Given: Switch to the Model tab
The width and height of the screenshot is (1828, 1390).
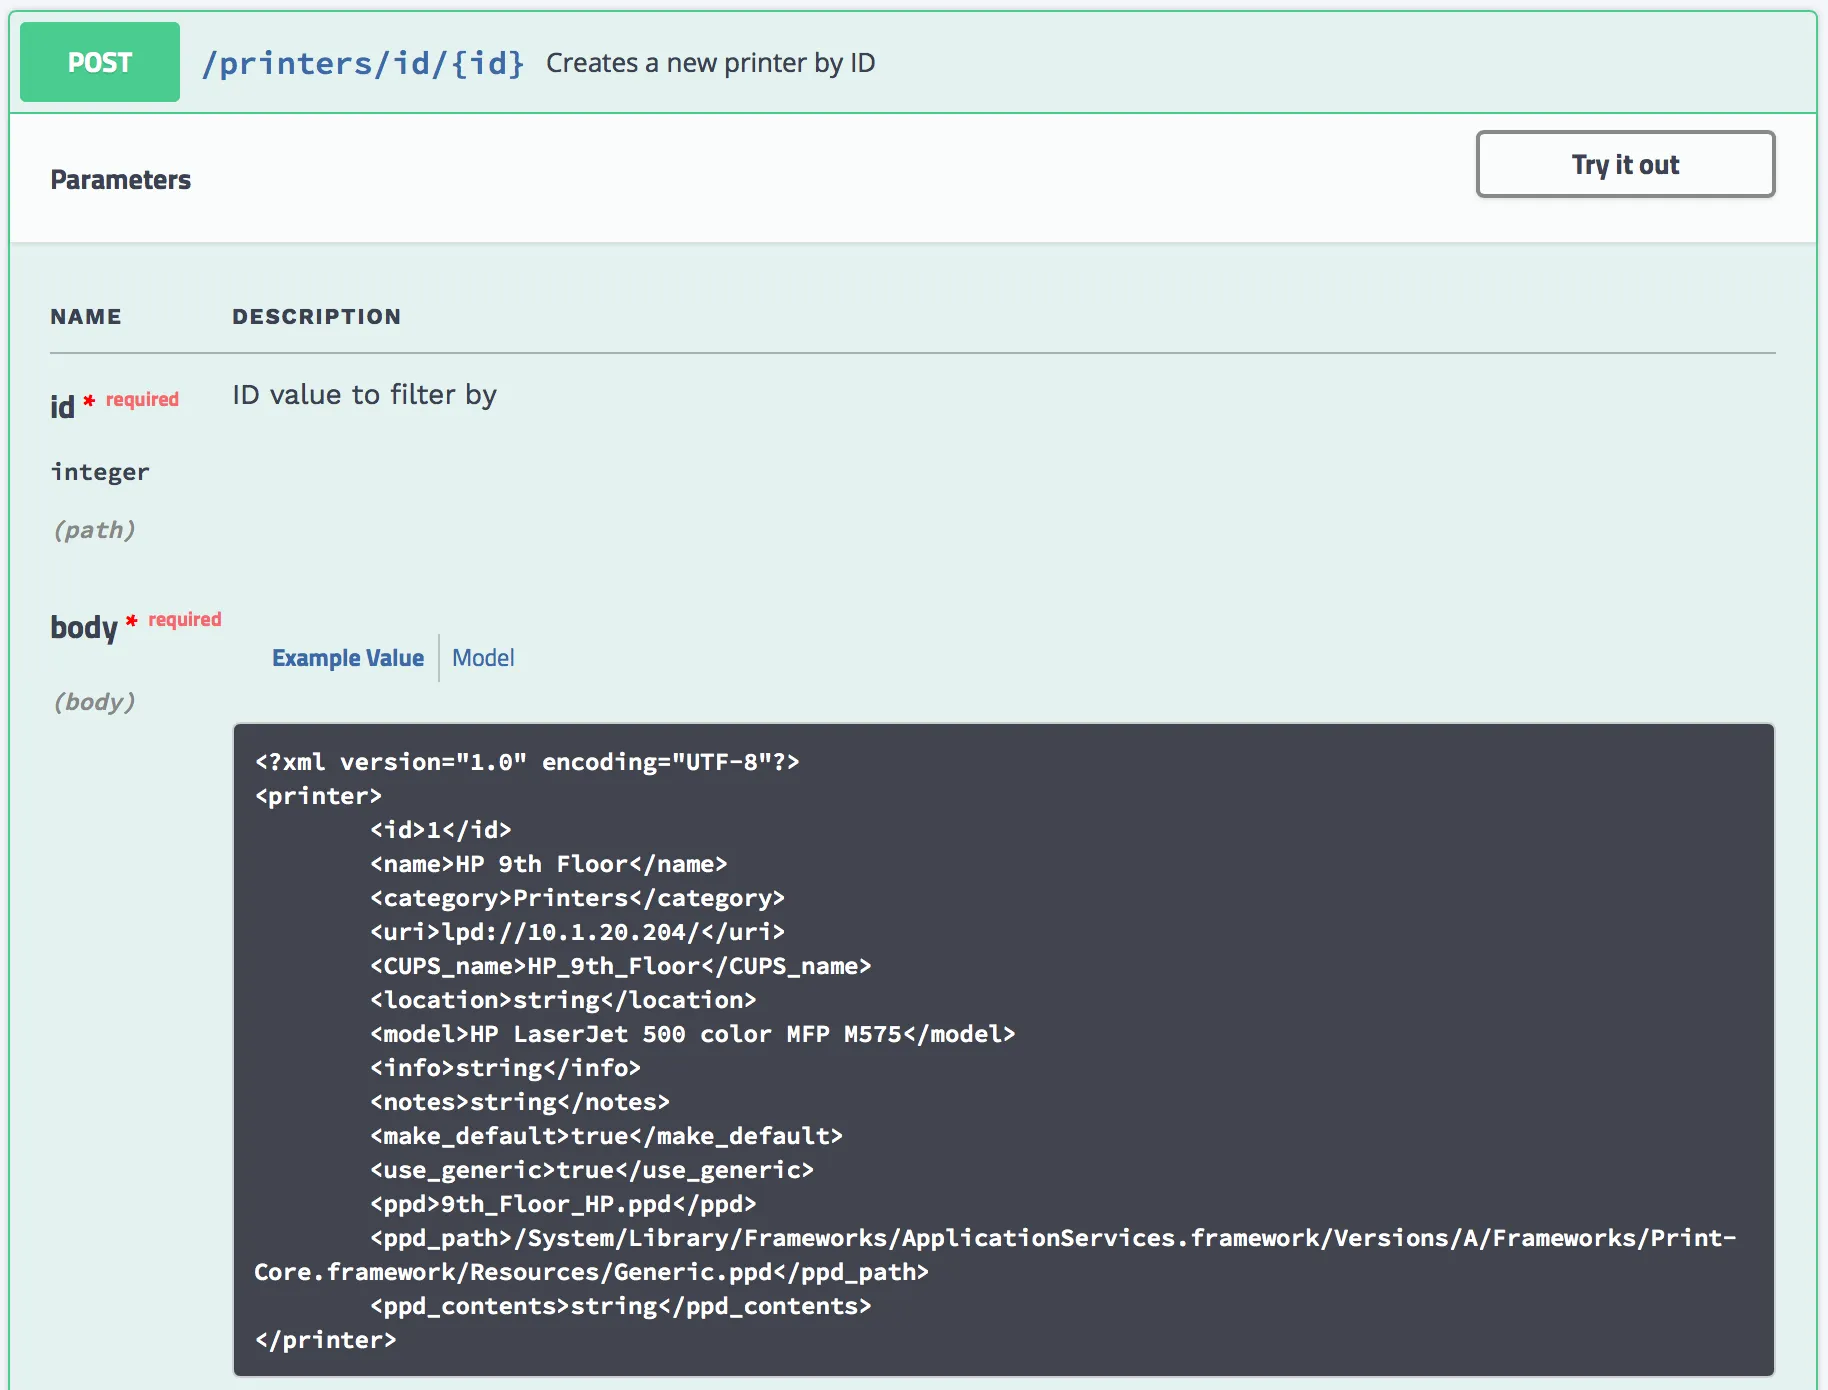Looking at the screenshot, I should coord(483,658).
